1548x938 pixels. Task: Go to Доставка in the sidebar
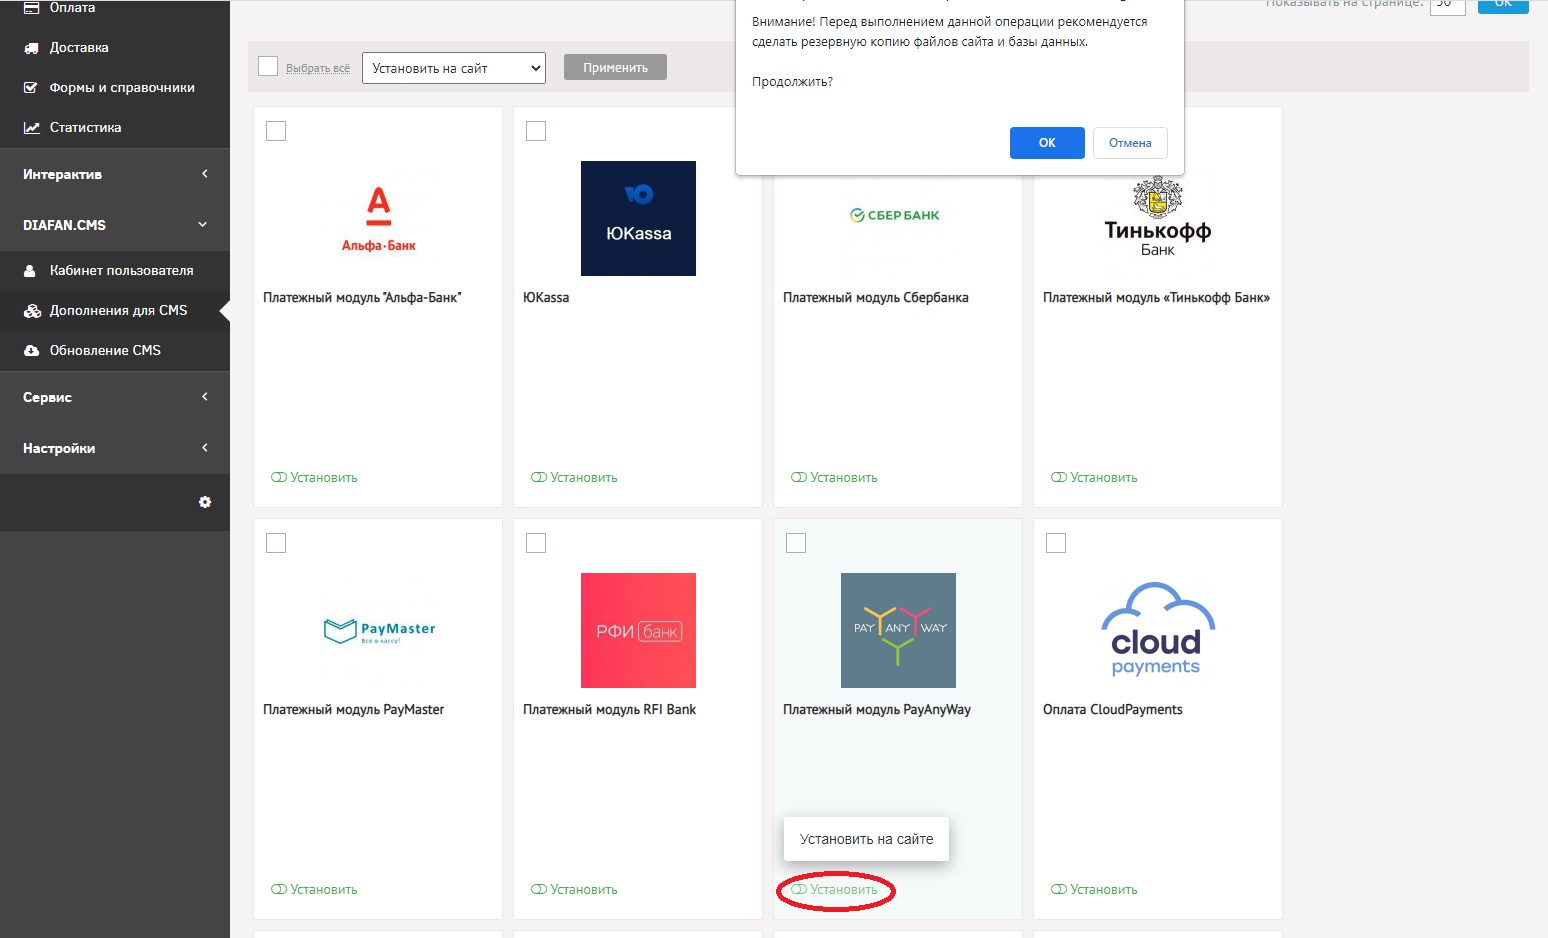(x=79, y=48)
